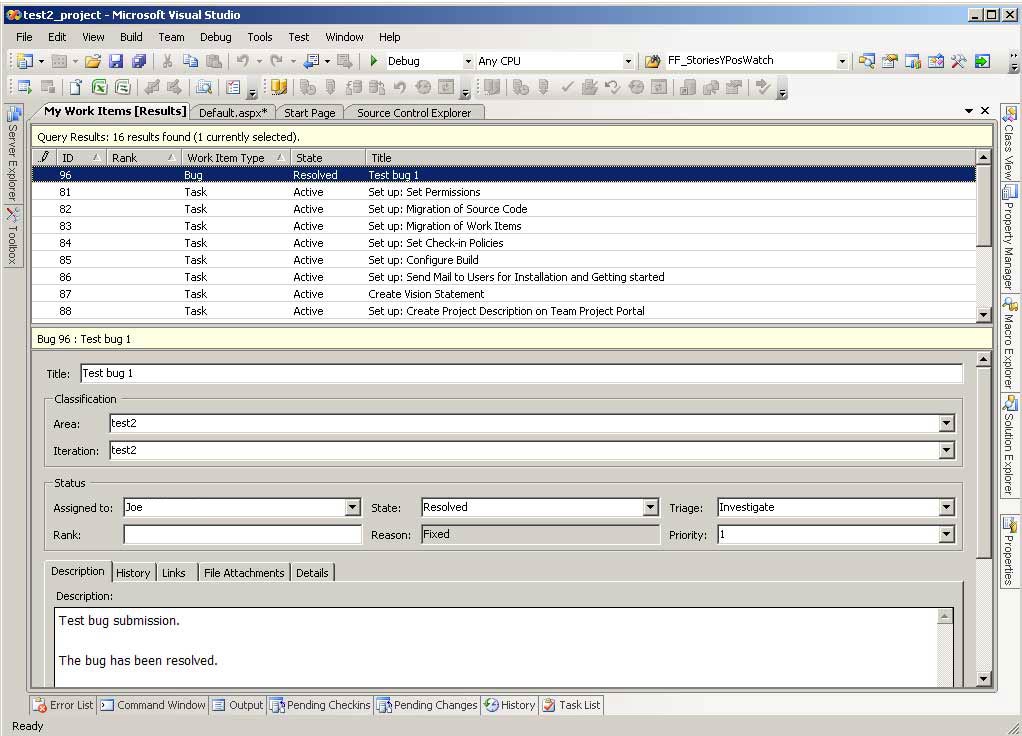Open Solution Explorer via toolbar icon
Screen dimensions: 1022x736
[866, 61]
